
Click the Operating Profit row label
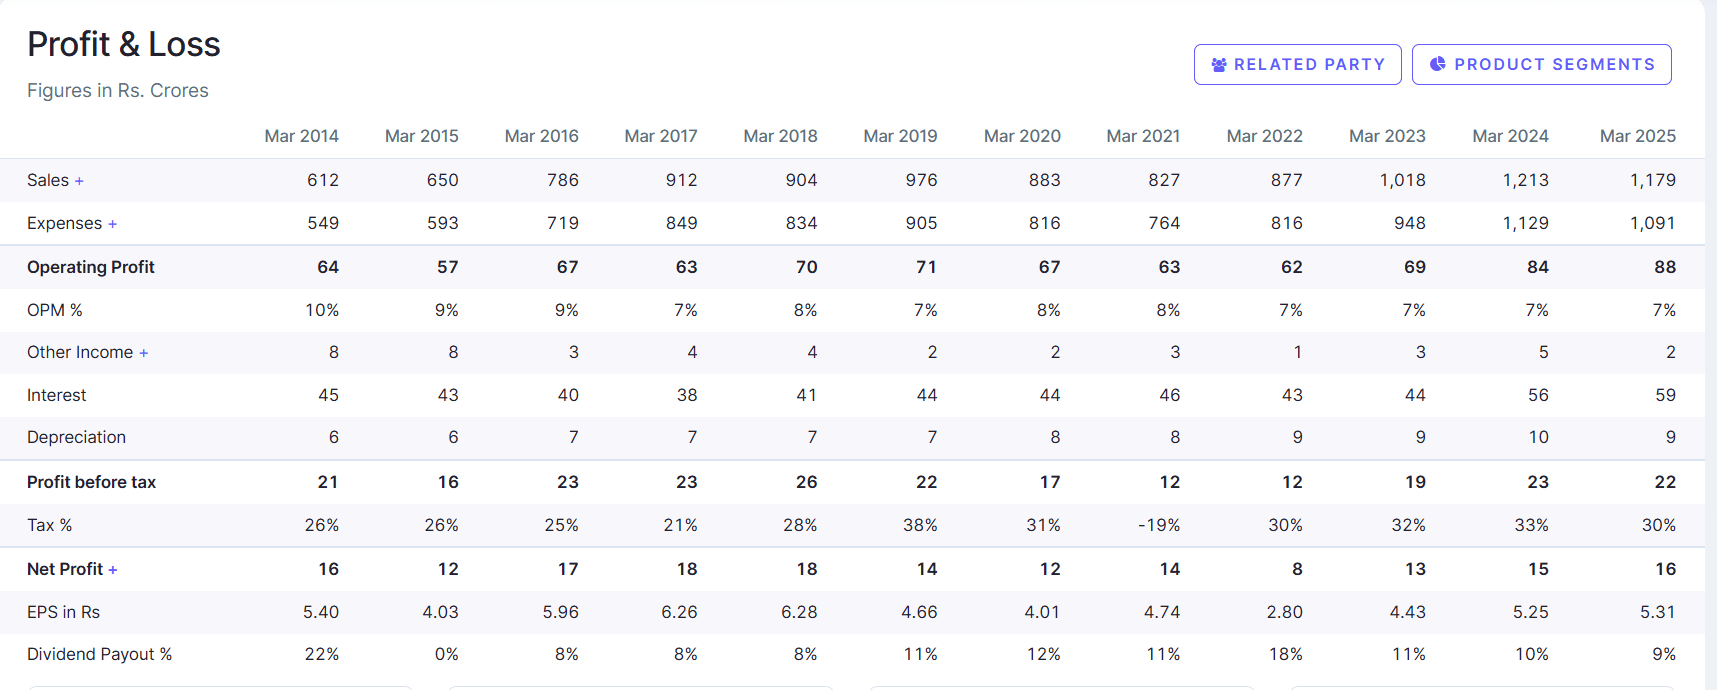[91, 267]
